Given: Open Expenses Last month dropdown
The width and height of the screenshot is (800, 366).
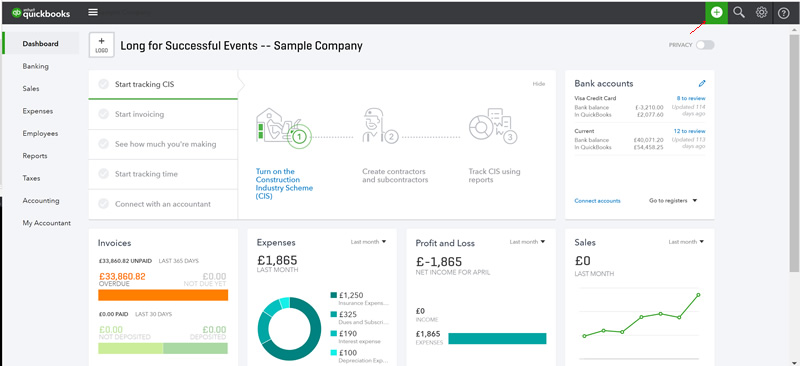Looking at the screenshot, I should 368,241.
